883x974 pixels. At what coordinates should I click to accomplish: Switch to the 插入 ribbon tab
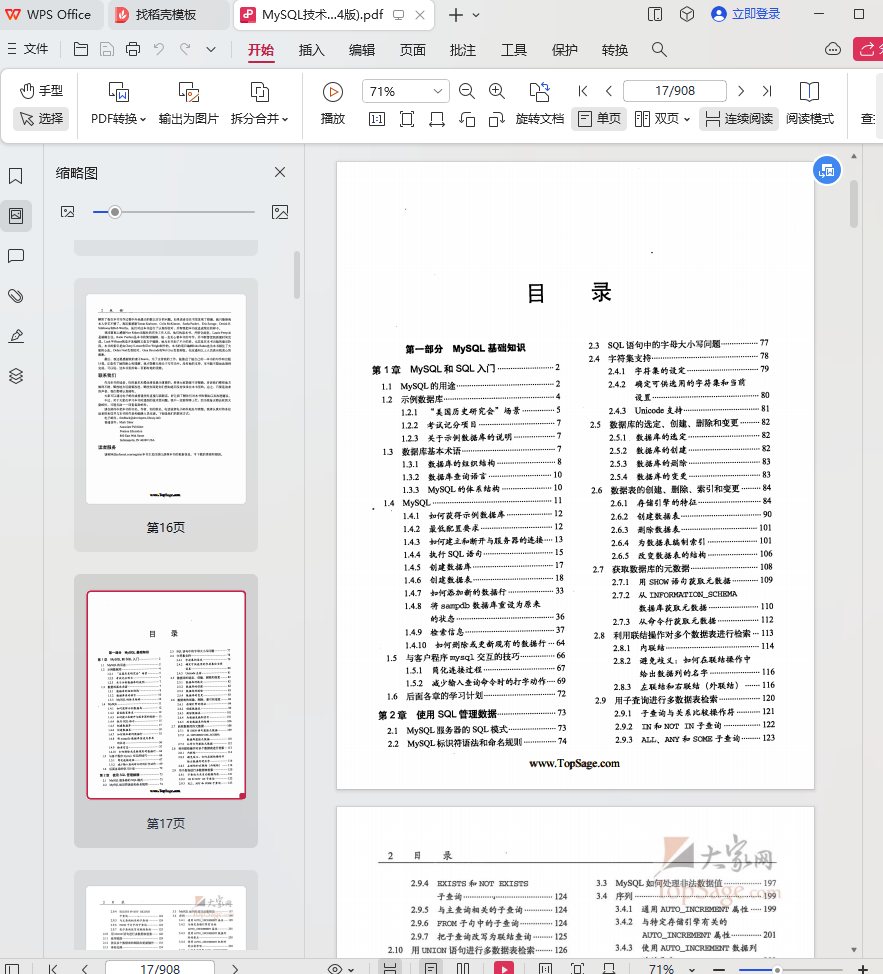tap(311, 48)
